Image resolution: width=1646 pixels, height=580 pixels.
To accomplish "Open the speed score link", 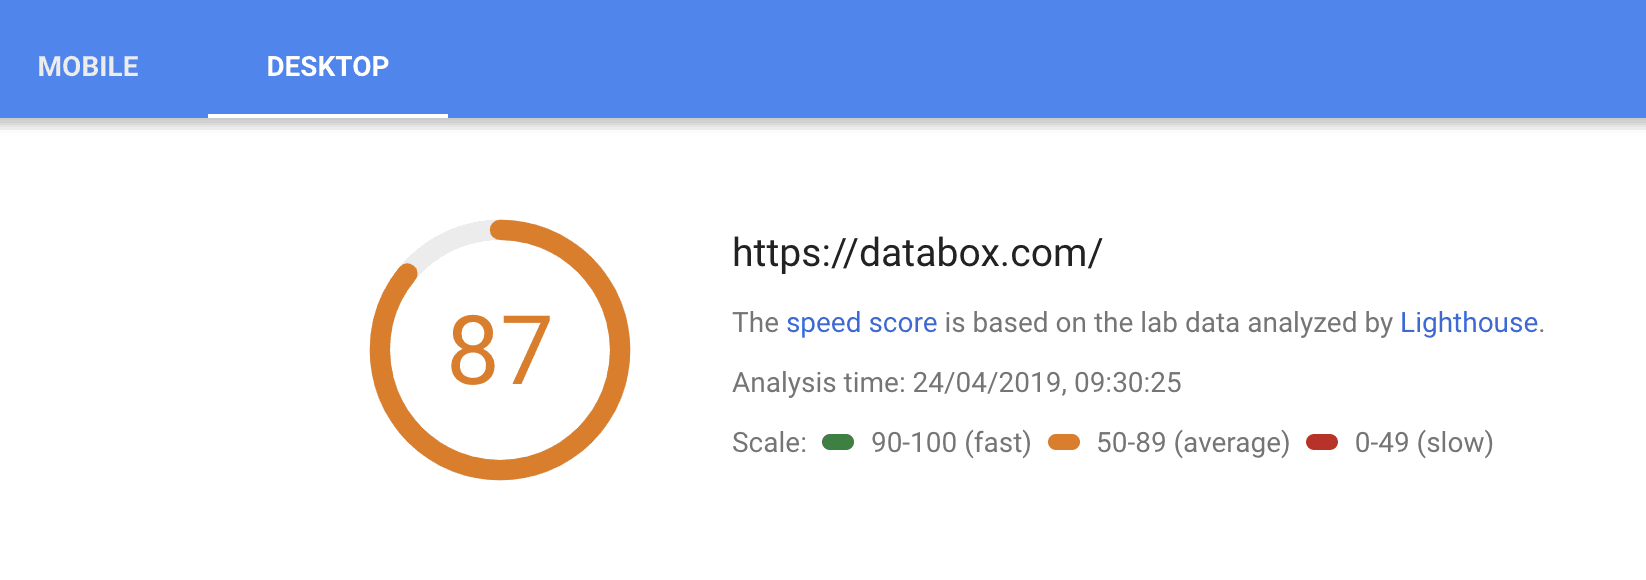I will (x=861, y=323).
